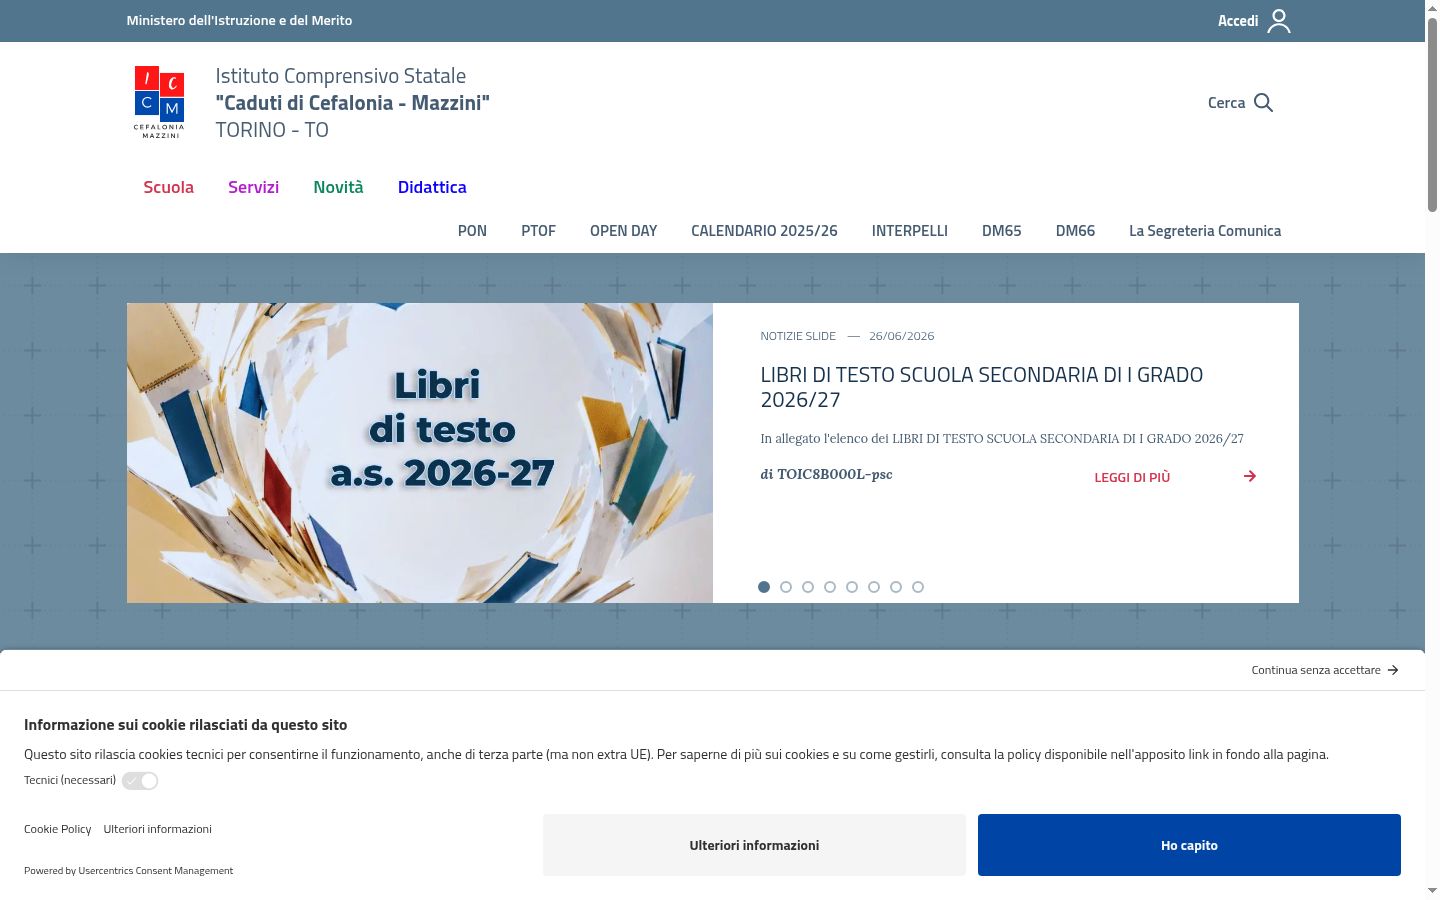
Task: Click the user account icon next to Accedi
Action: (x=1279, y=21)
